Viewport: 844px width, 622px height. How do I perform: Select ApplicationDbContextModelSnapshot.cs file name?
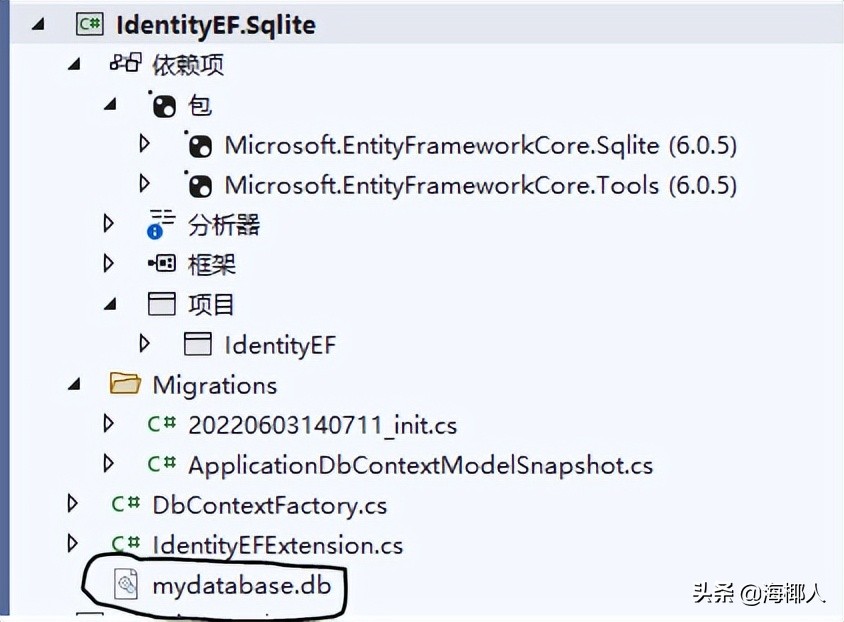tap(420, 465)
